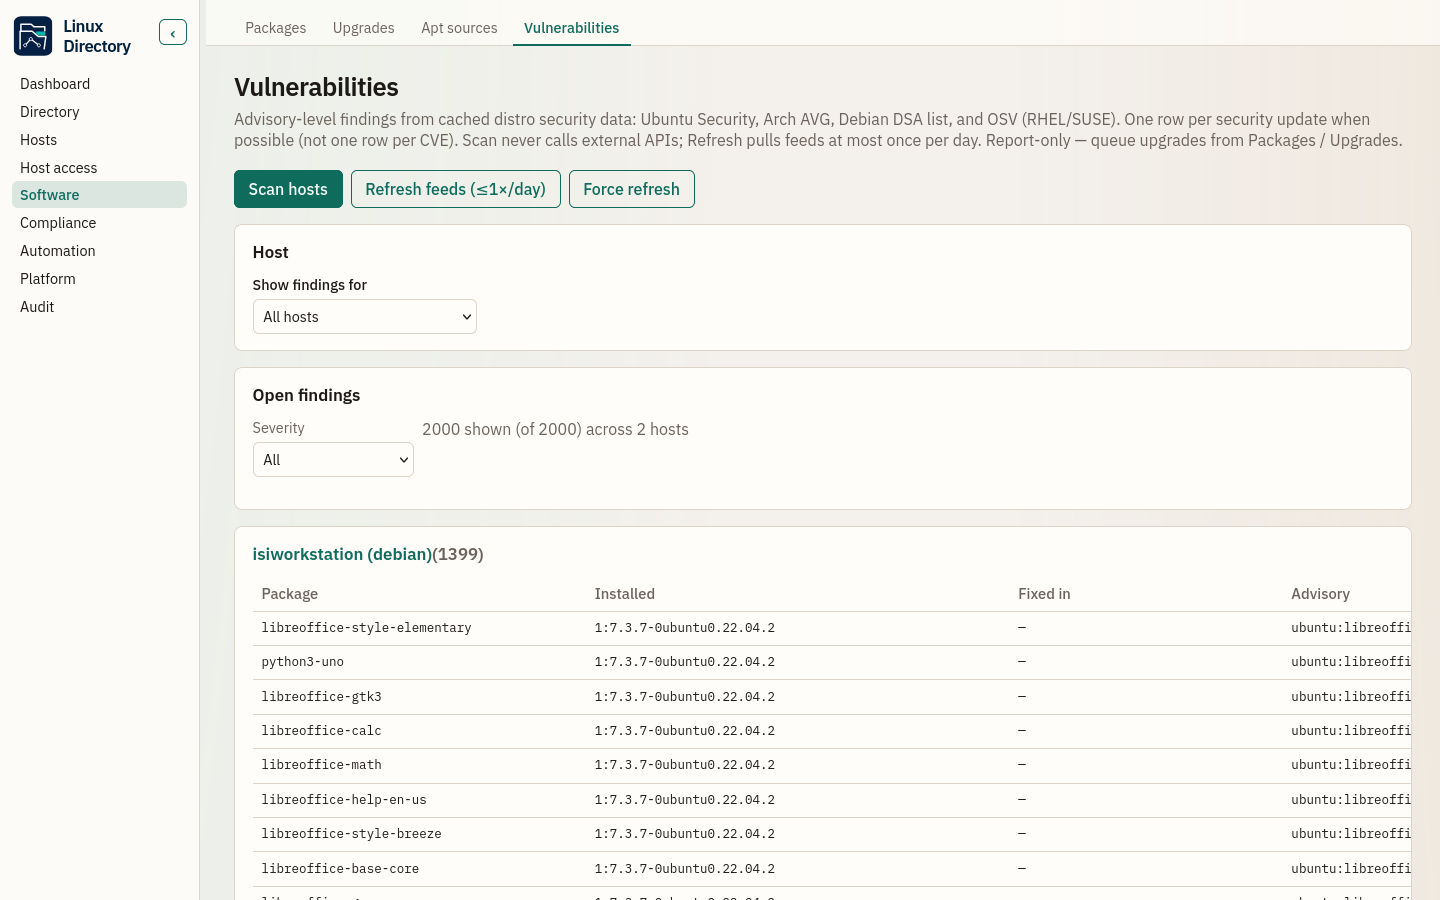Select the libreoffice-math package row

coord(832,765)
